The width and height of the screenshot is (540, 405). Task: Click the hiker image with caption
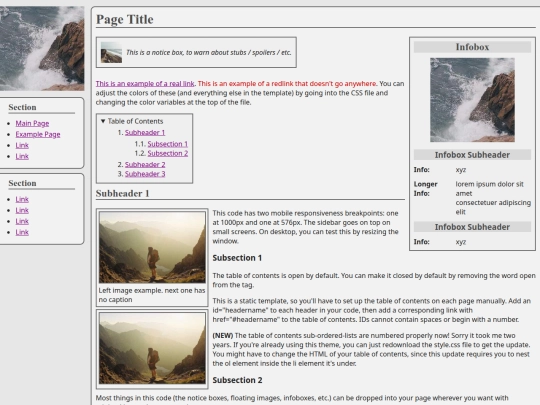pos(152,247)
